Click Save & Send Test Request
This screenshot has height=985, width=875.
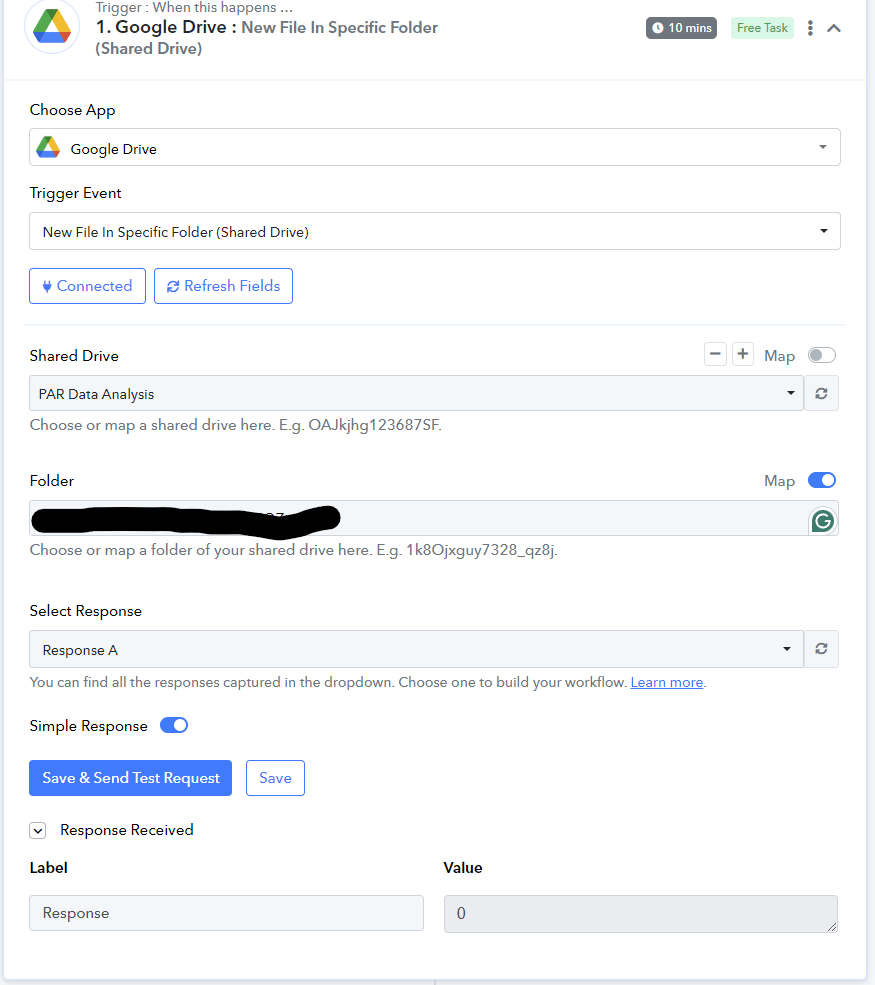pyautogui.click(x=131, y=778)
